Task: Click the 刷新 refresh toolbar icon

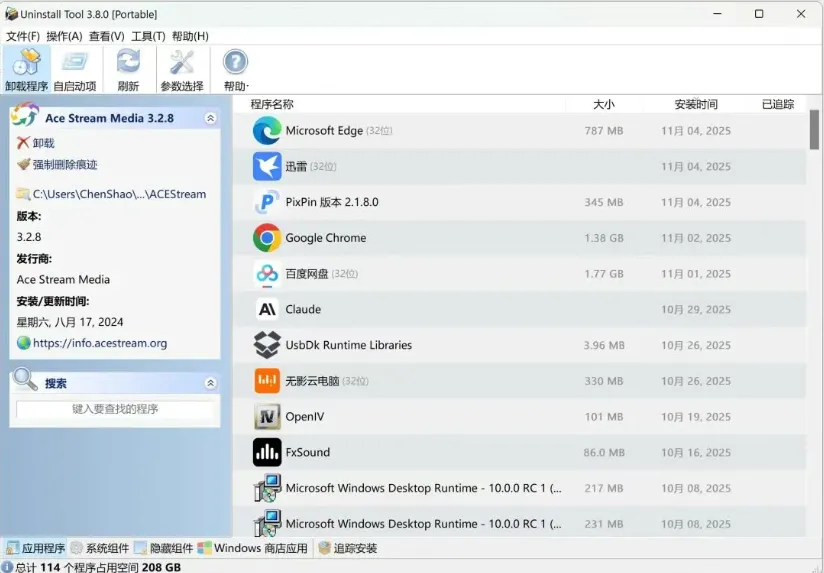Action: [128, 63]
